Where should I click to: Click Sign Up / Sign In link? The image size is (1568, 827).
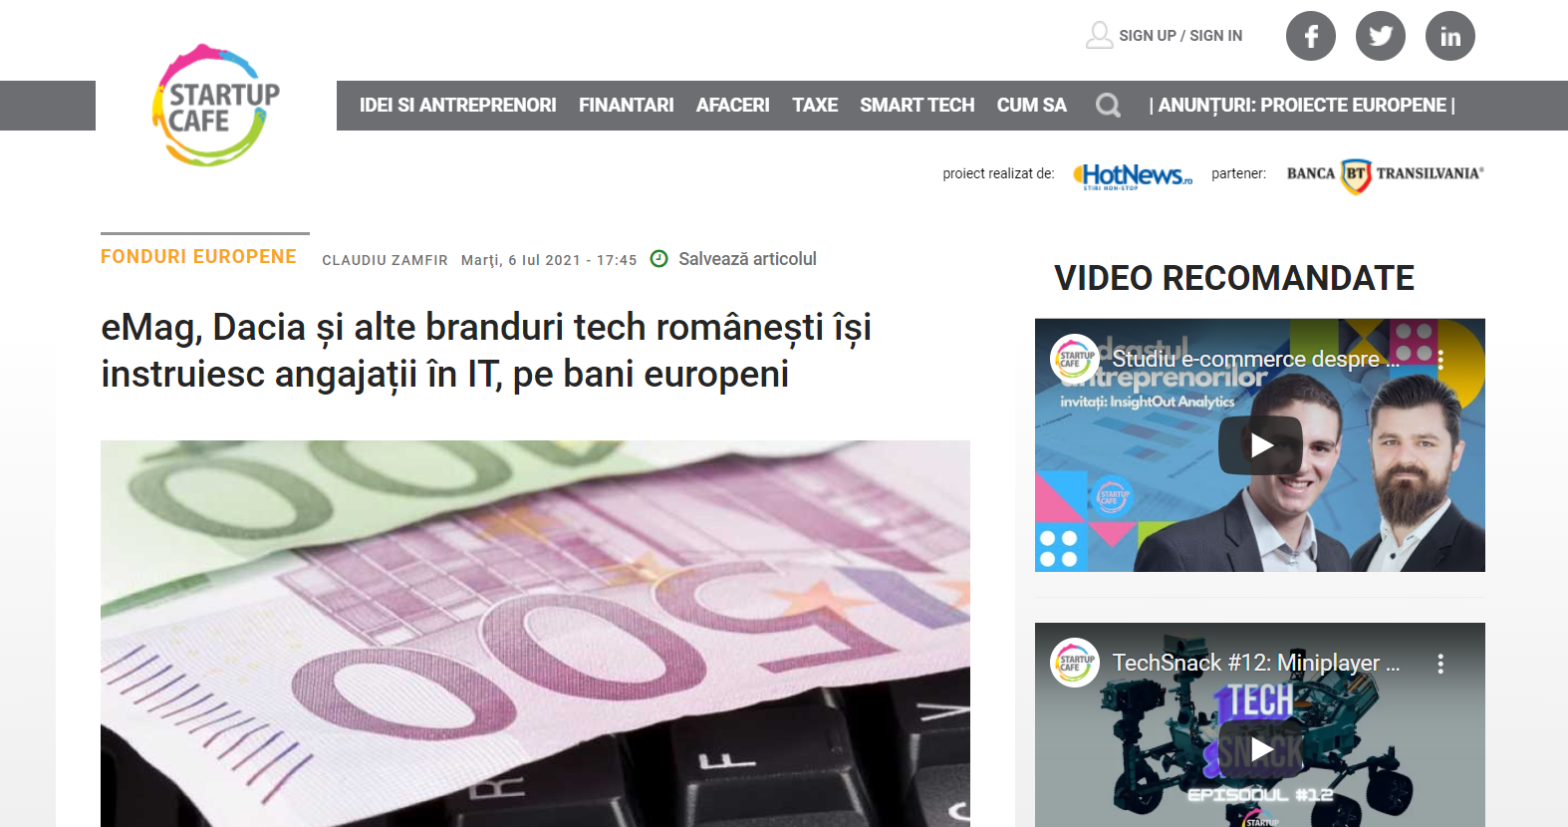(x=1180, y=36)
